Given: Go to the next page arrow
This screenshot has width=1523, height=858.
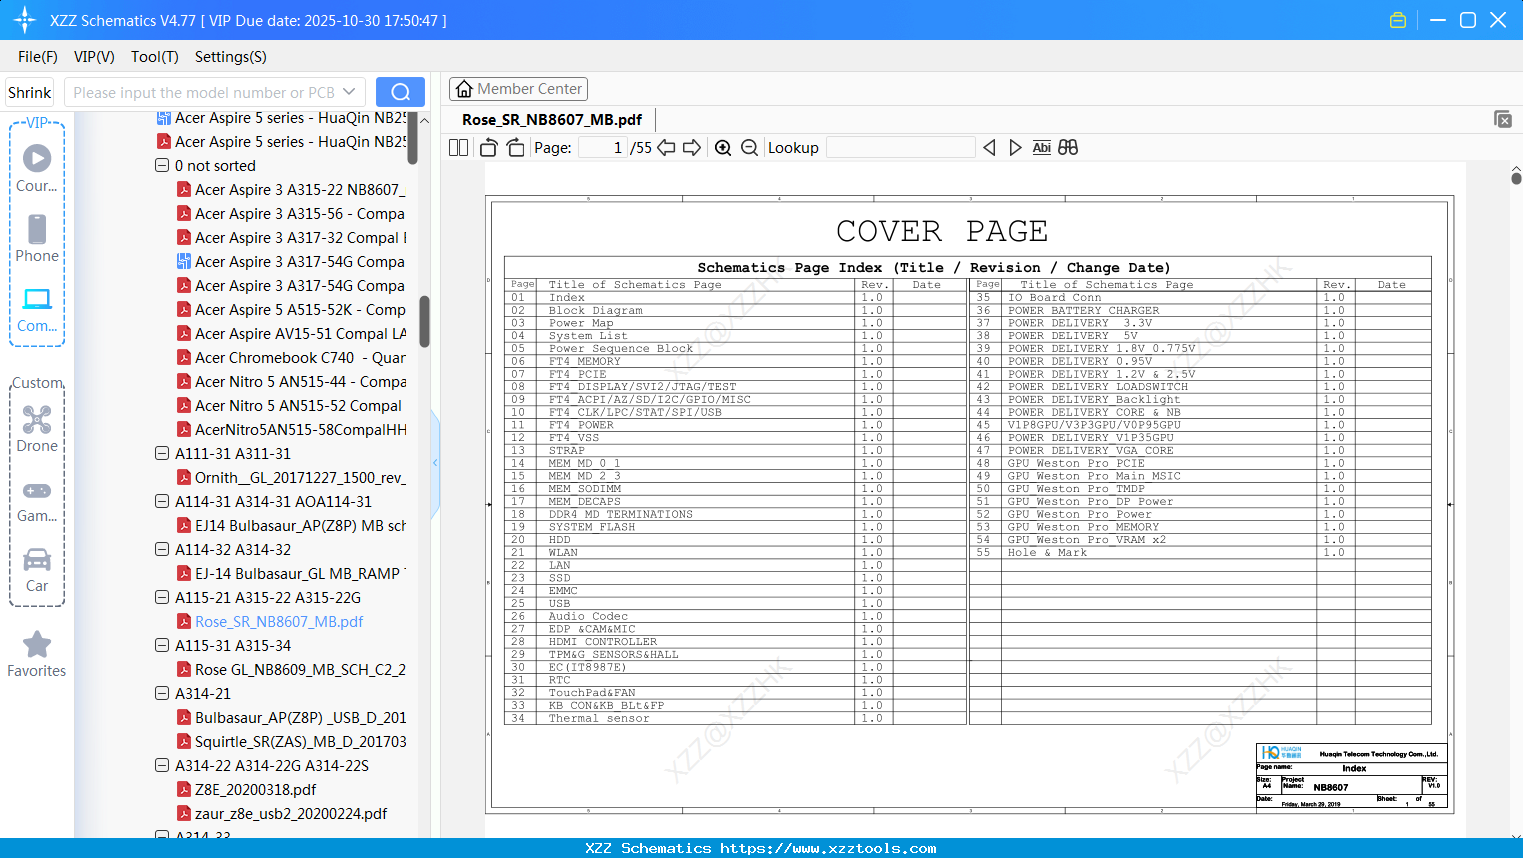Looking at the screenshot, I should 691,148.
